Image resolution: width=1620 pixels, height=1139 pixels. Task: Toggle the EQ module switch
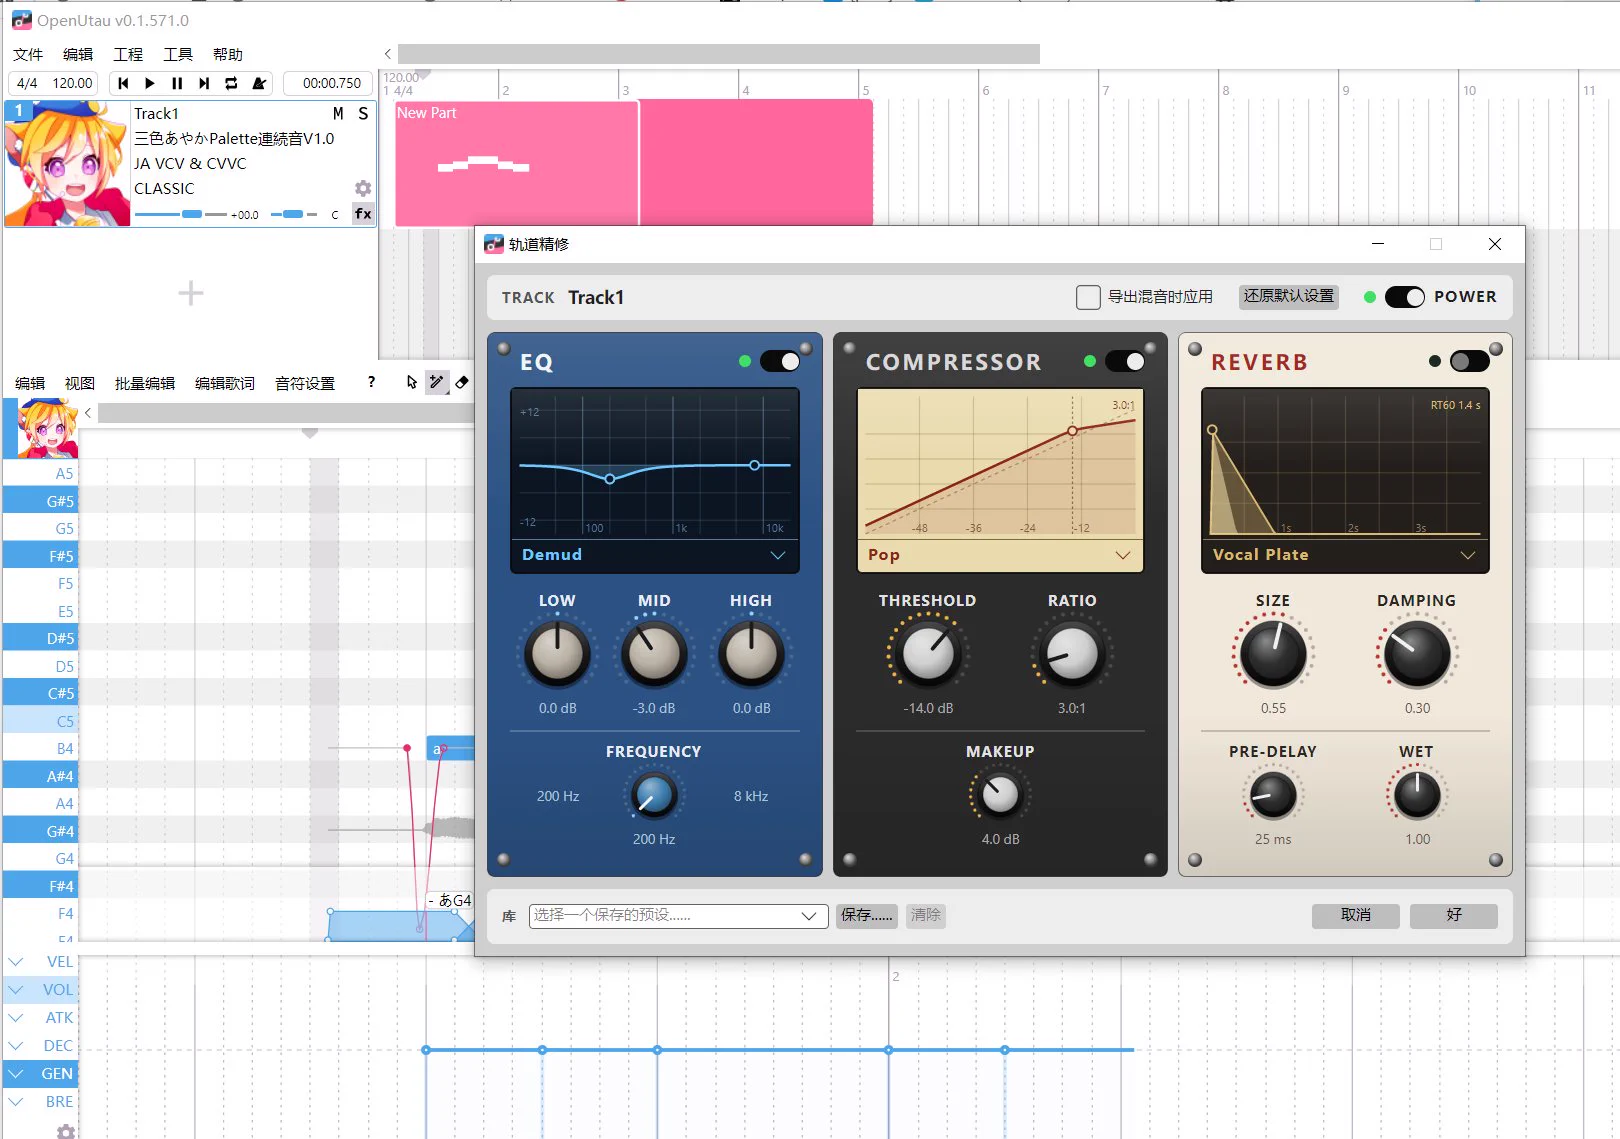coord(780,361)
